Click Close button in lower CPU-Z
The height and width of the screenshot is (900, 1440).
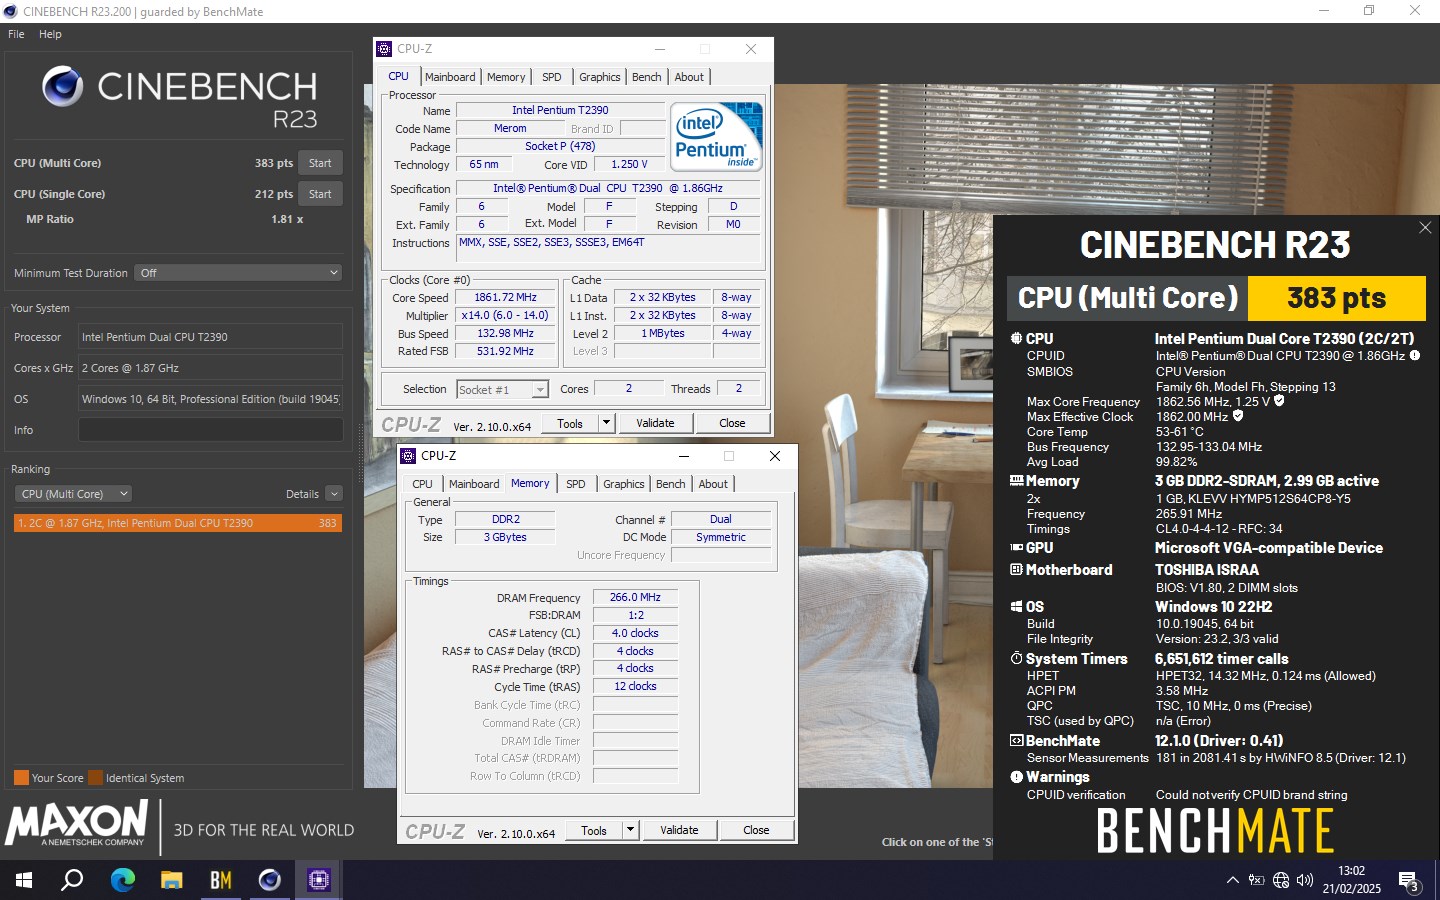point(756,830)
